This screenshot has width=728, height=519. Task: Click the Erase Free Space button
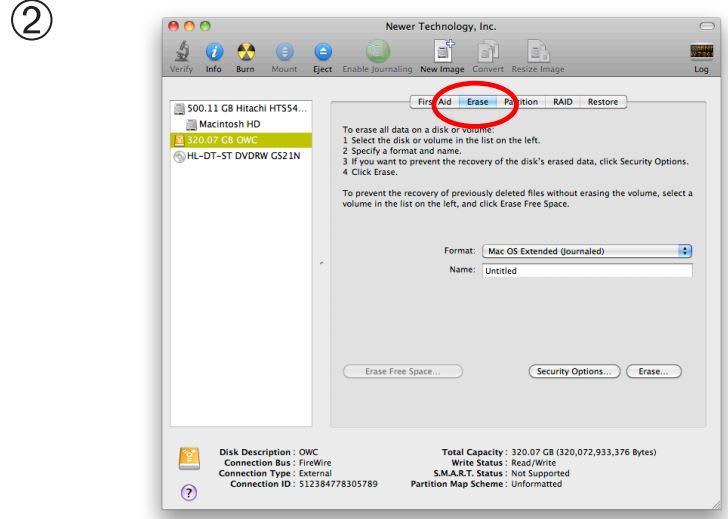403,371
